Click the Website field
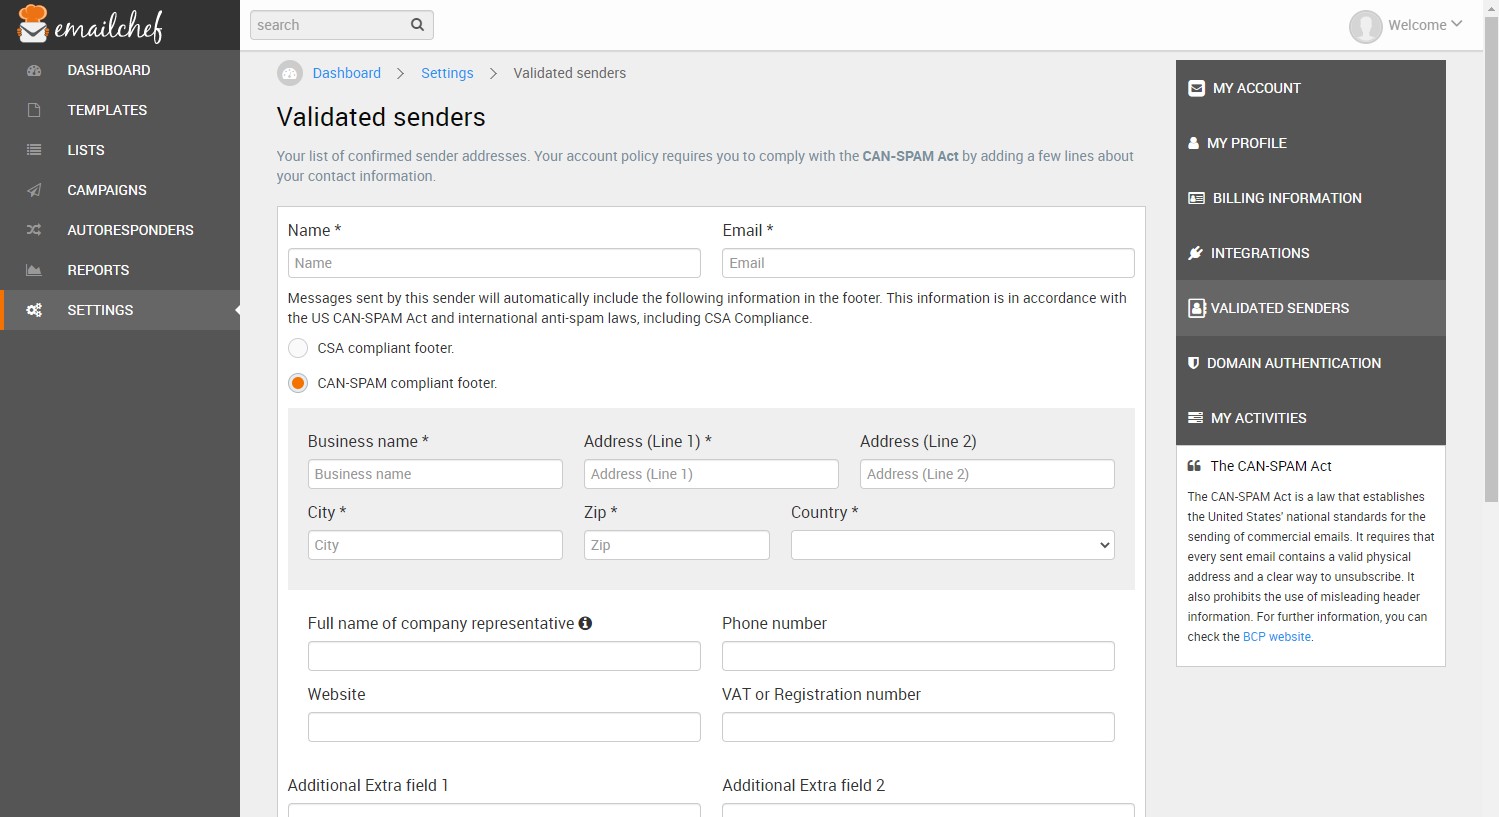The image size is (1499, 817). (504, 727)
